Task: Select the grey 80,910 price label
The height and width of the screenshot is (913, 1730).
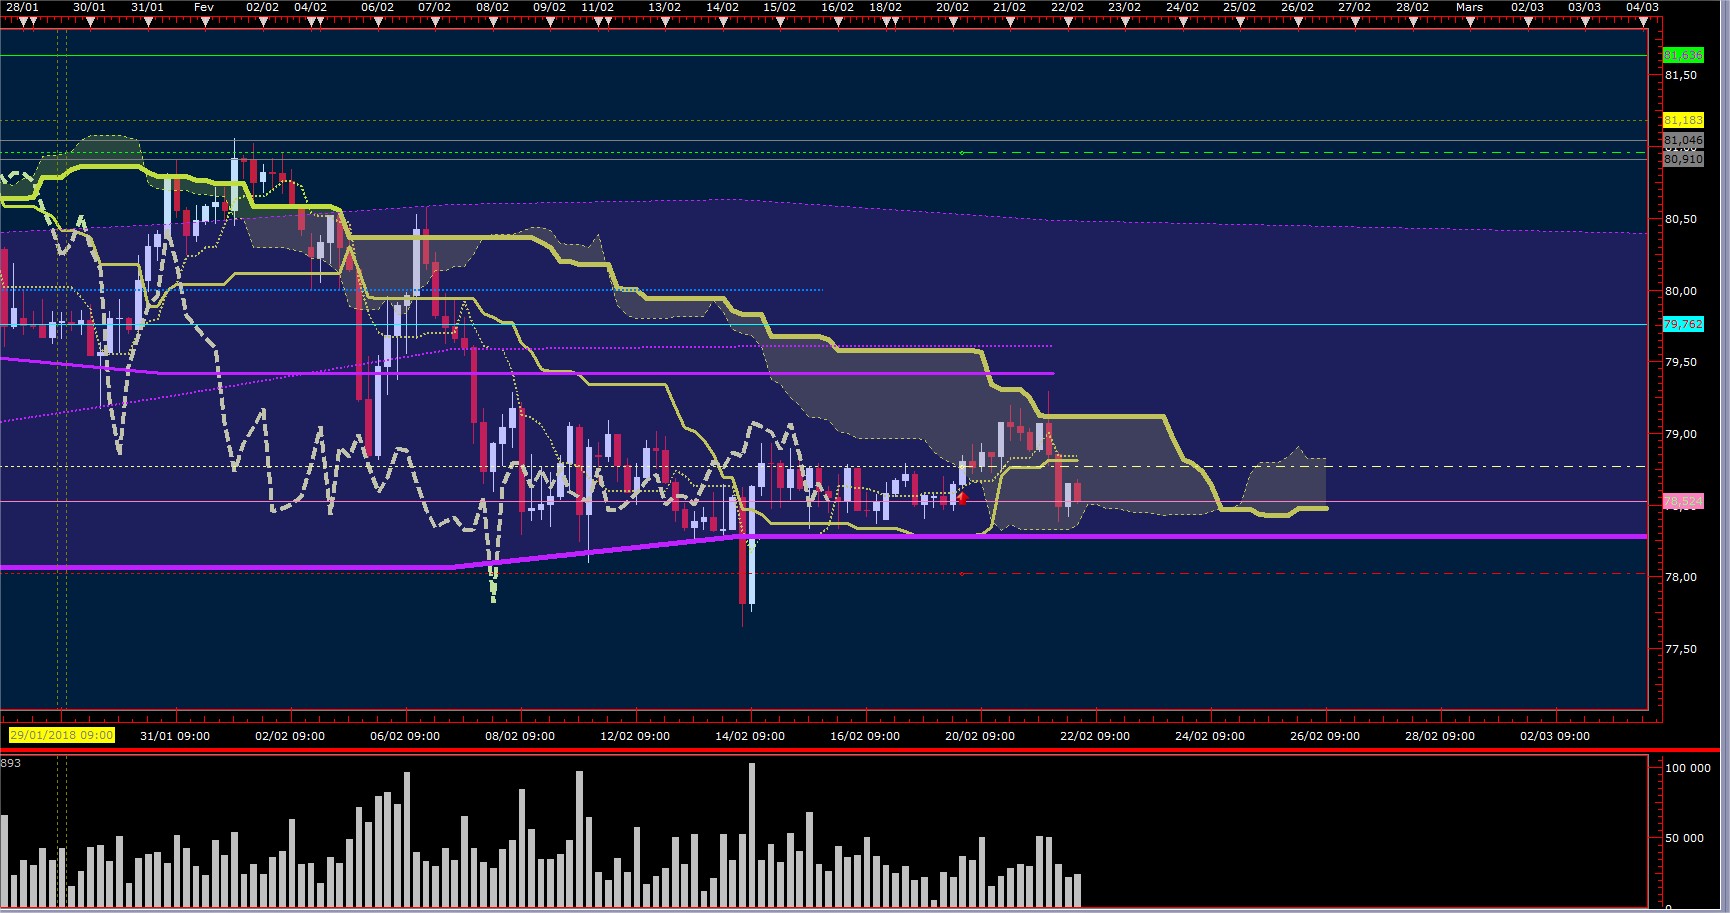Action: coord(1682,159)
